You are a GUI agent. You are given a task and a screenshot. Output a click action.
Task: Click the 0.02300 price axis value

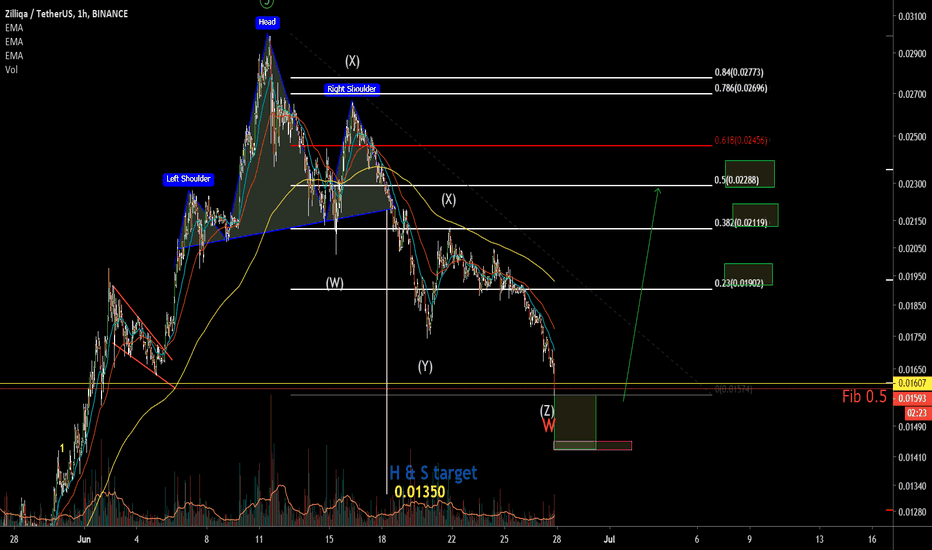pos(912,184)
